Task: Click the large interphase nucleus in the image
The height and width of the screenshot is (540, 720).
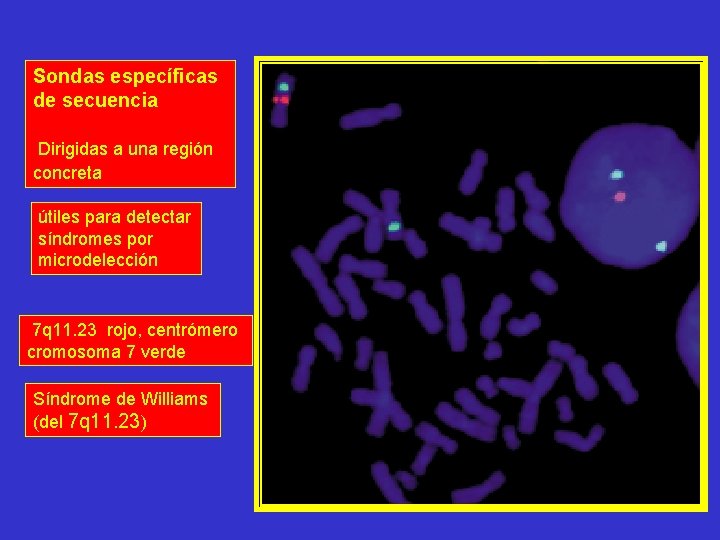Action: (x=630, y=196)
